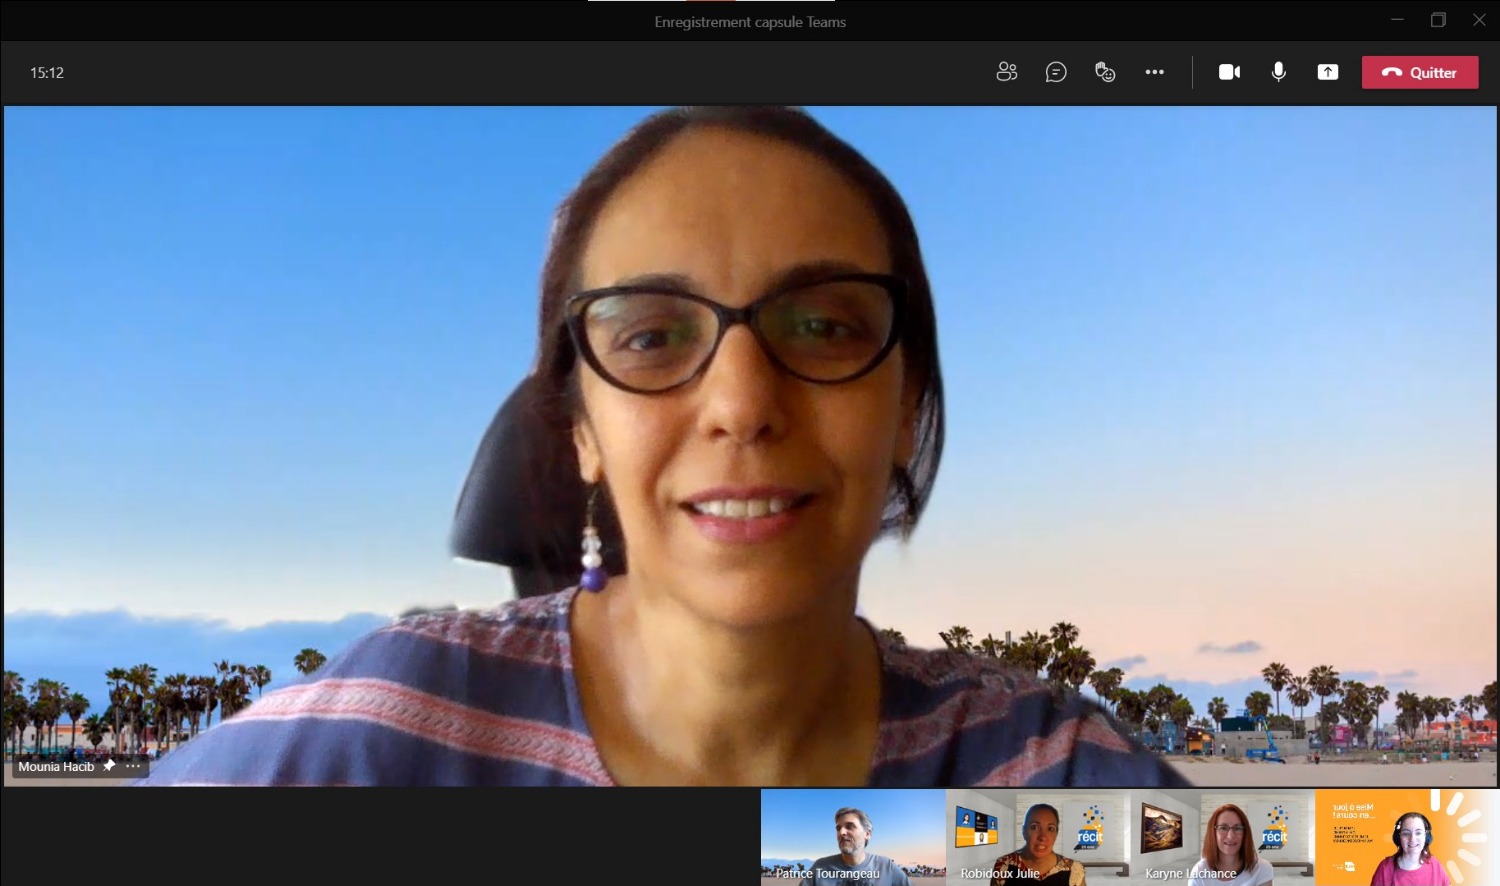Open the participants panel
This screenshot has height=886, width=1500.
pyautogui.click(x=1006, y=72)
